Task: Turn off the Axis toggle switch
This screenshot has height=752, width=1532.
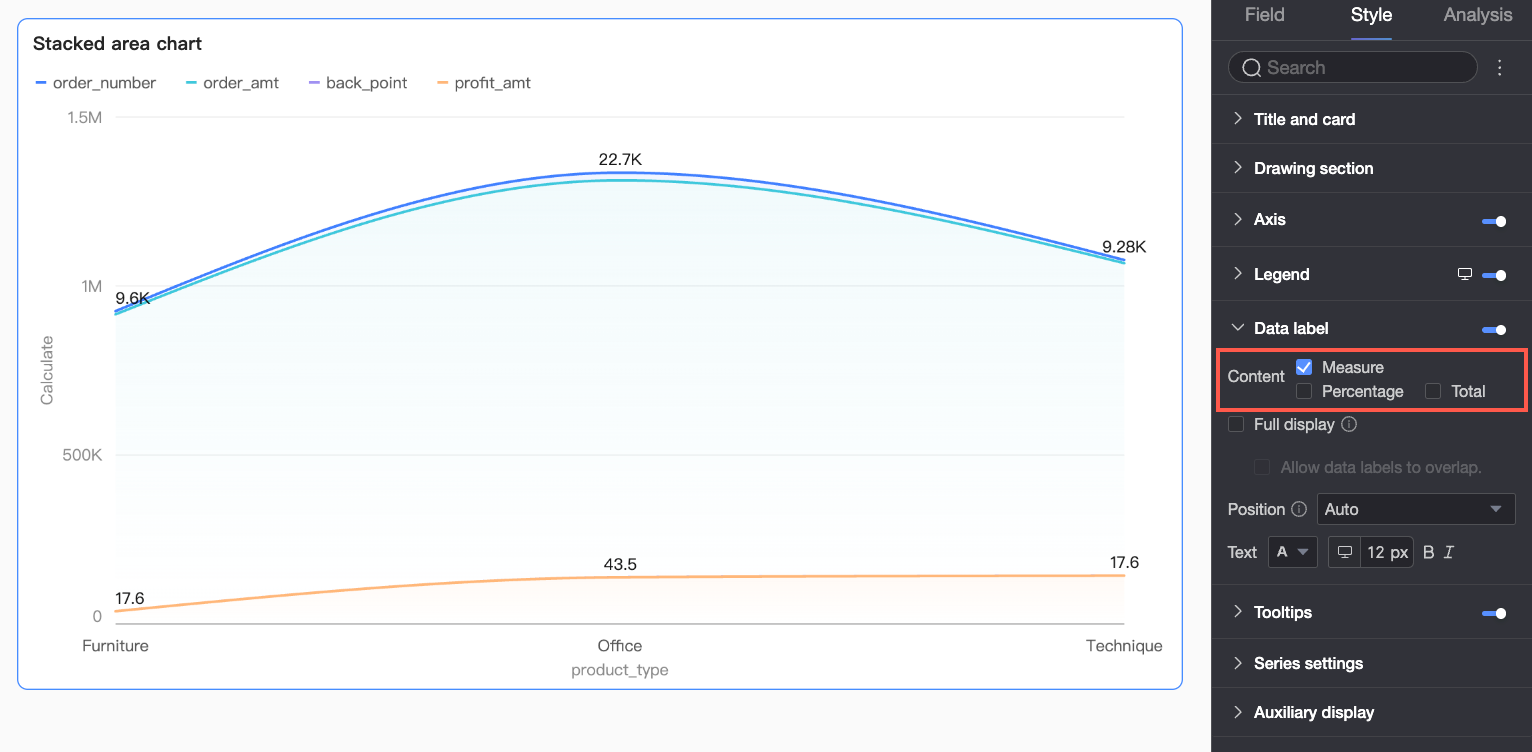Action: [x=1494, y=221]
